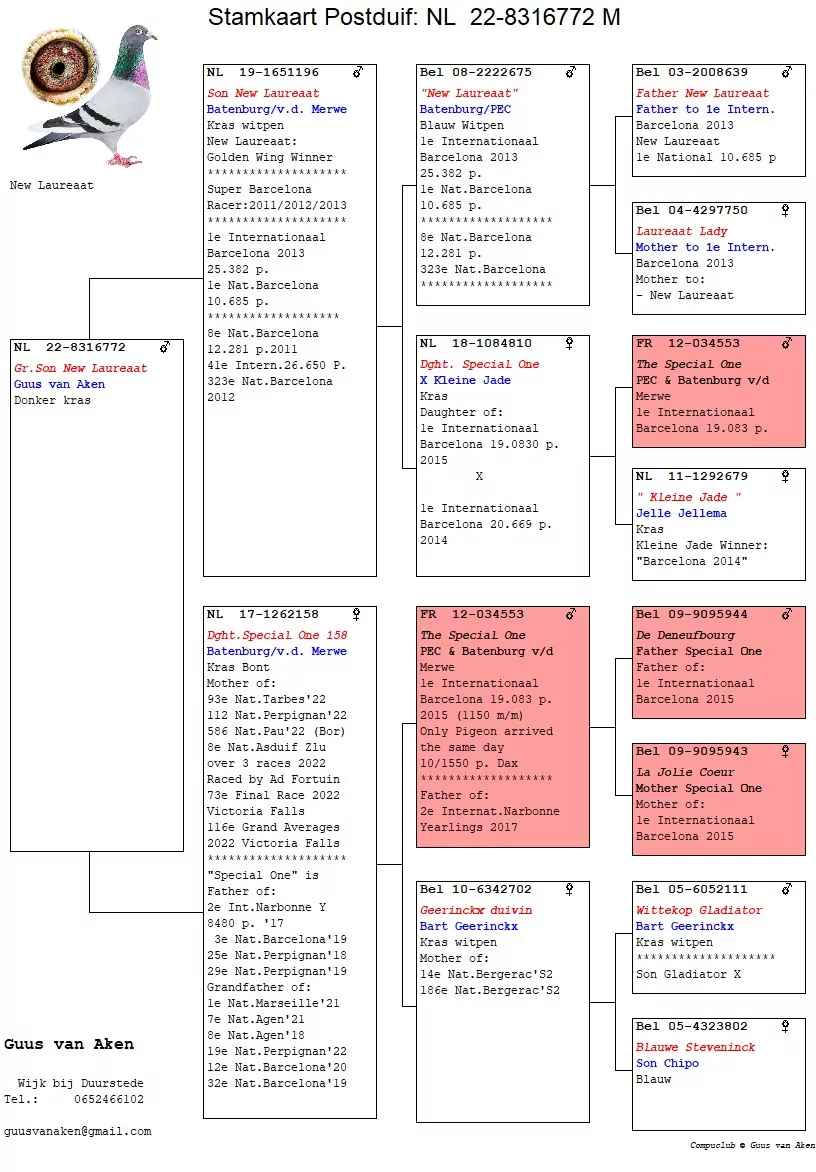
Task: Click the Stamkaart Postduif title heading
Action: coord(414,16)
